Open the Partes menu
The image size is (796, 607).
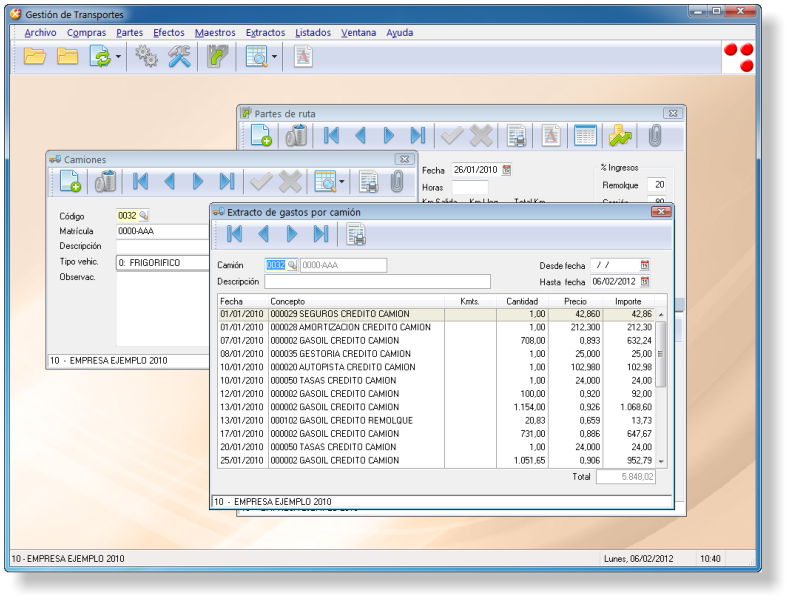pyautogui.click(x=129, y=32)
